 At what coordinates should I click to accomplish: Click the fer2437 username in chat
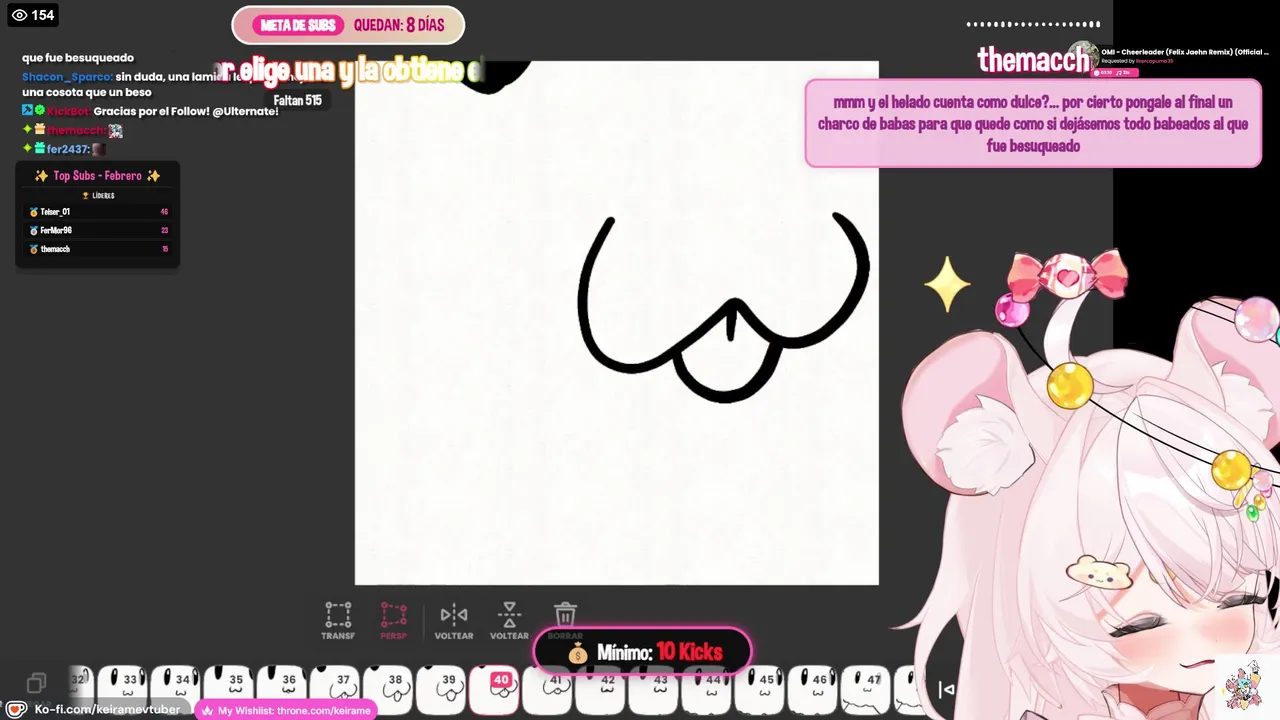tap(67, 149)
